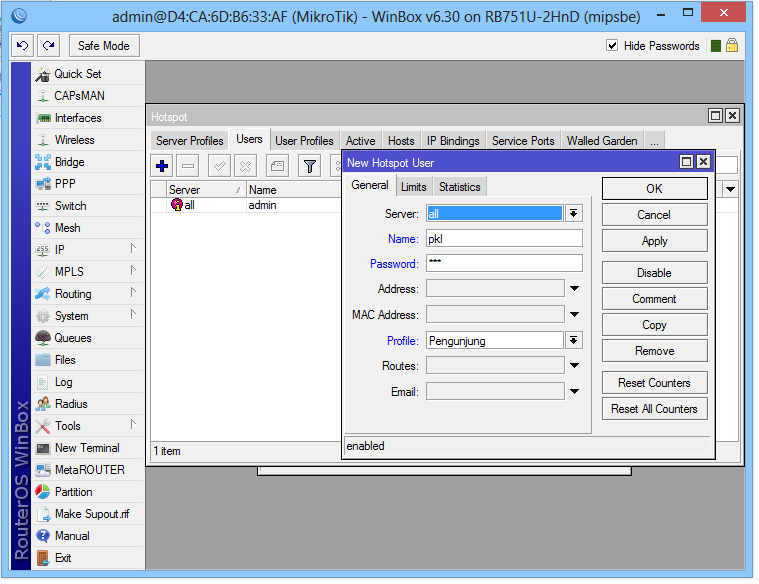
Task: Open Quick Set from sidebar
Action: pyautogui.click(x=89, y=74)
